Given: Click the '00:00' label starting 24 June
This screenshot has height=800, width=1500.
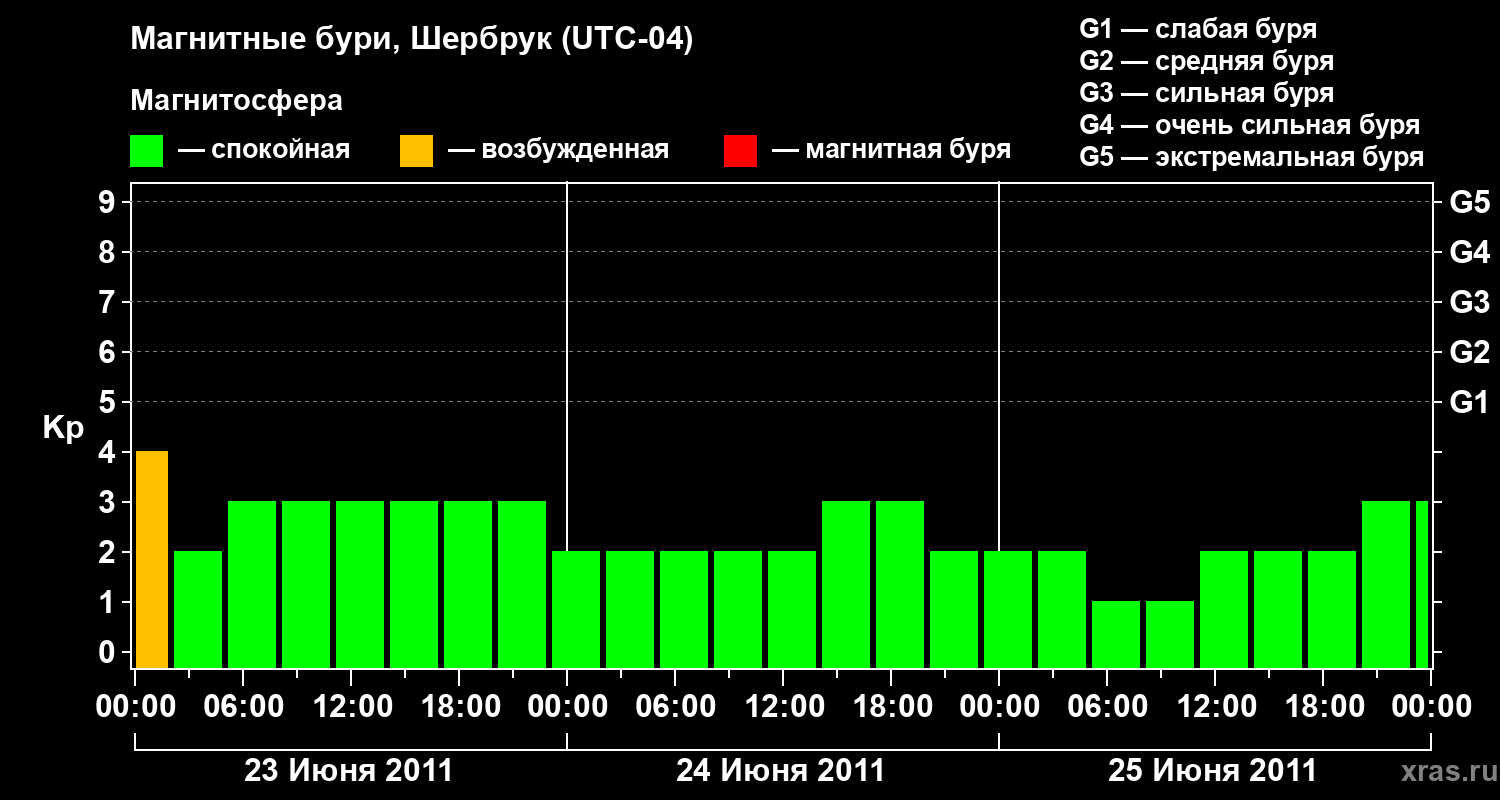Looking at the screenshot, I should 567,706.
